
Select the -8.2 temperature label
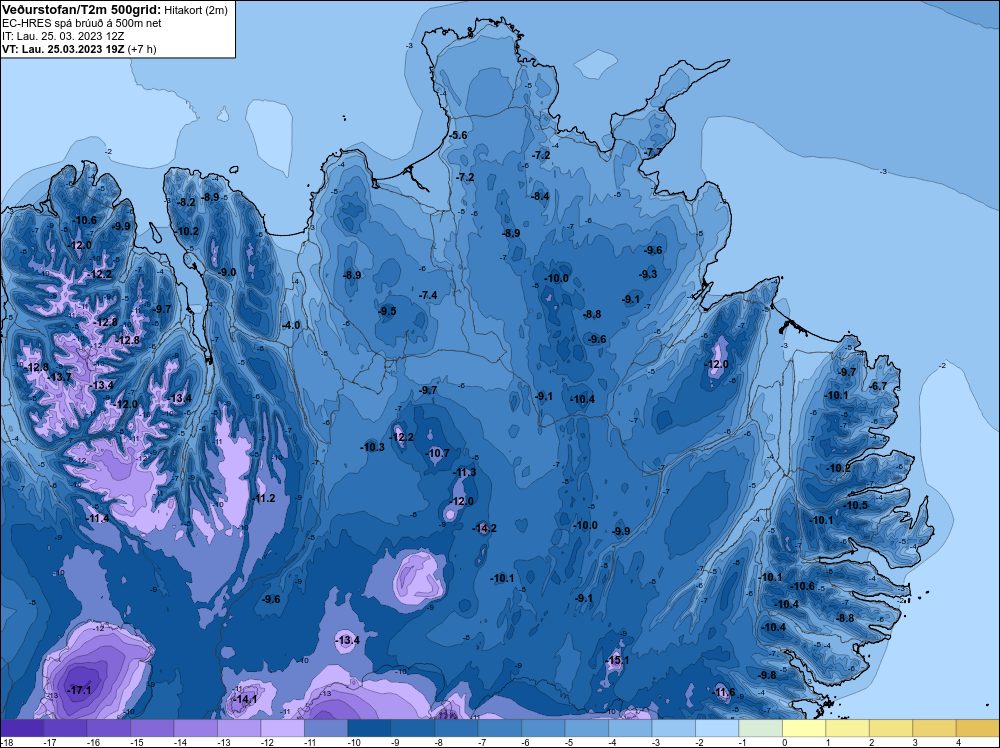pyautogui.click(x=186, y=202)
